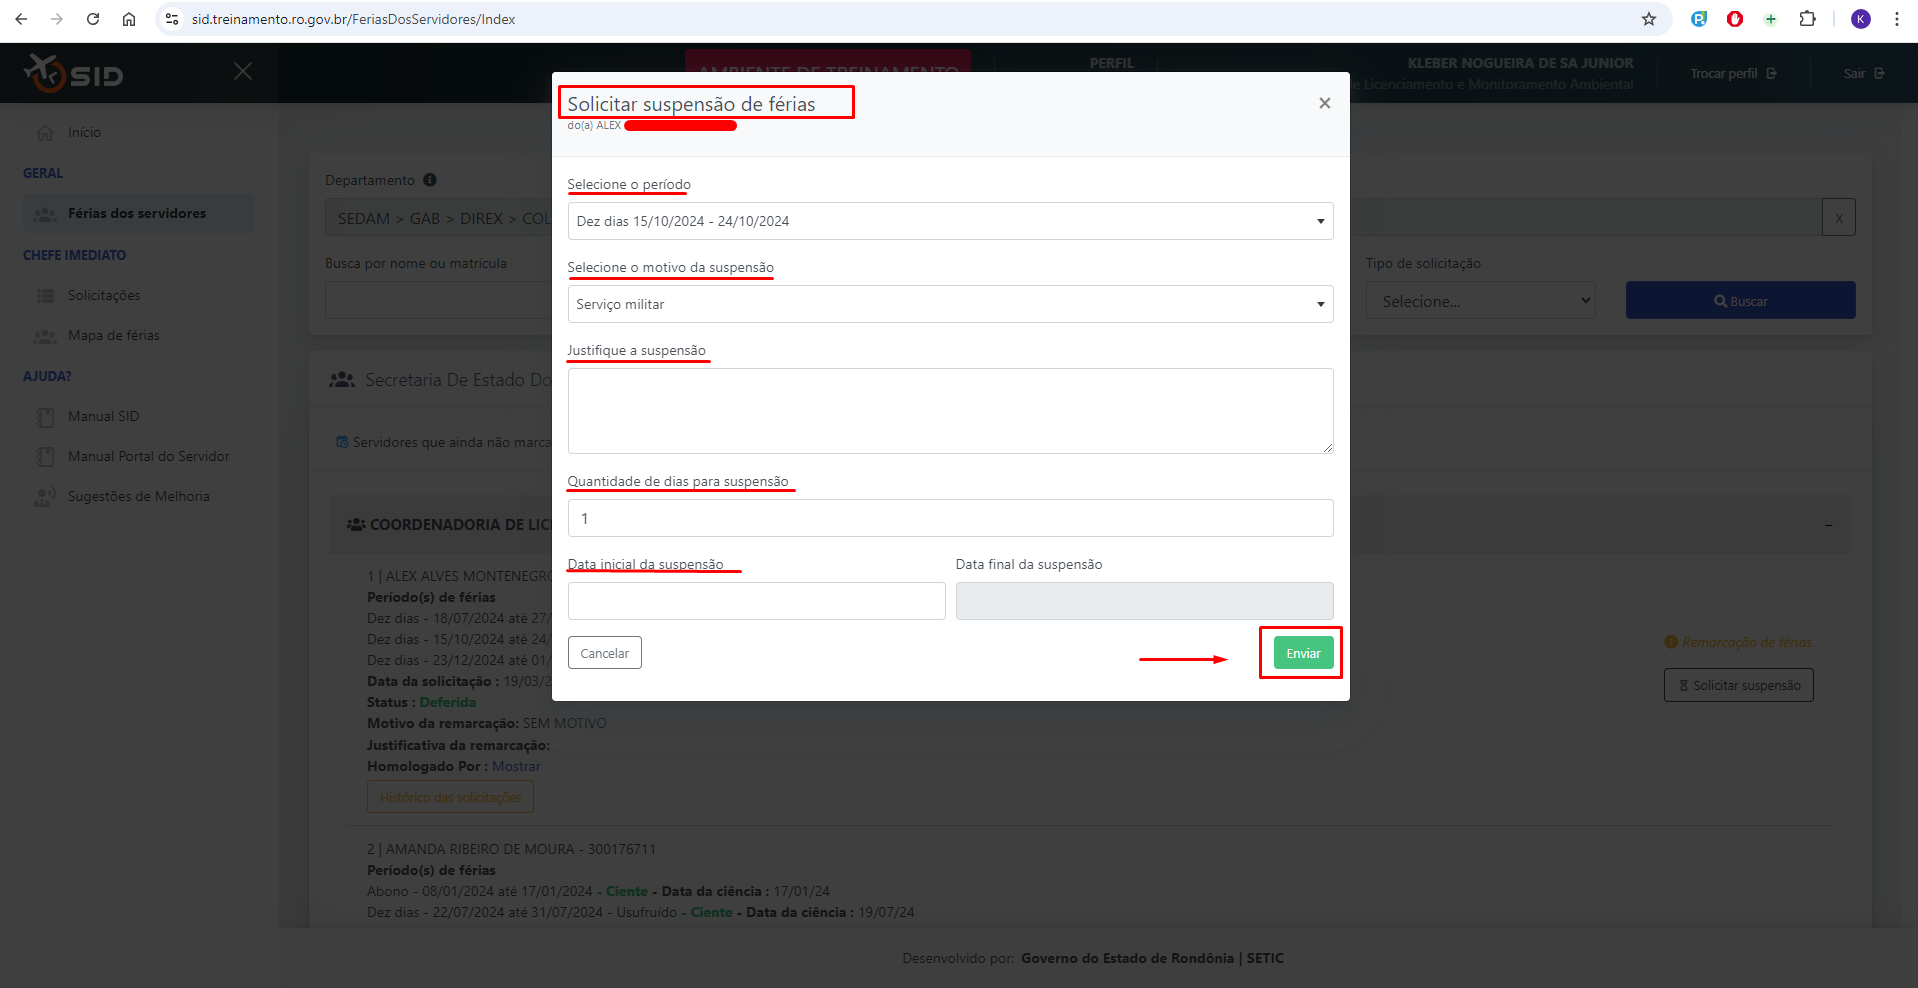Open the Tipo de solicitação Selecione dropdown
1918x988 pixels.
click(x=1480, y=300)
